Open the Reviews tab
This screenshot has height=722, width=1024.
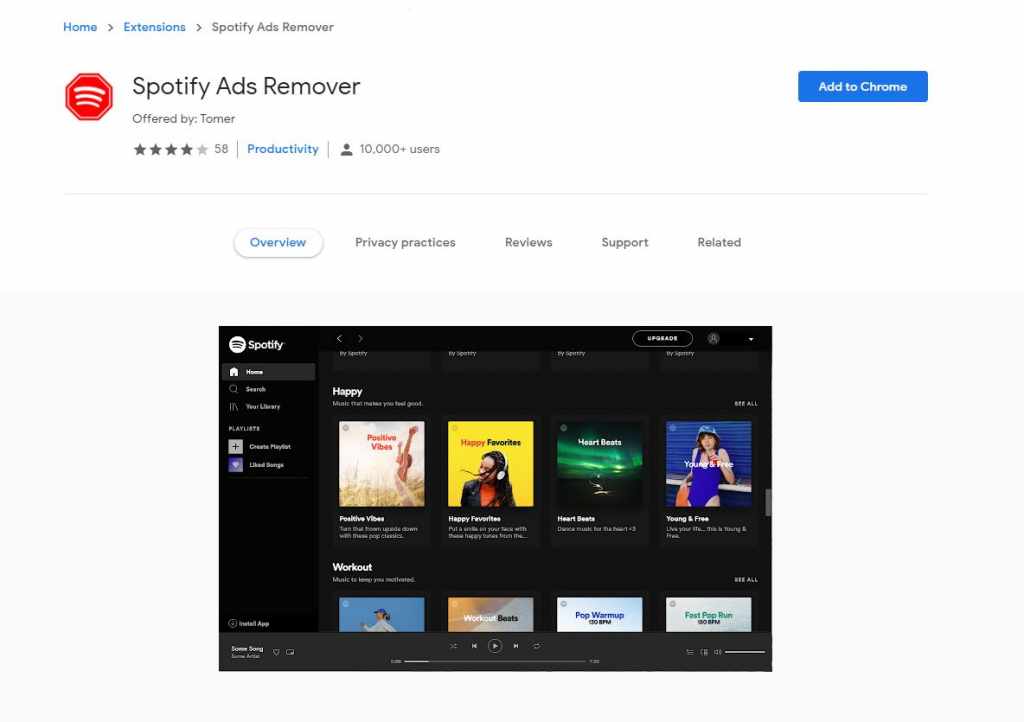coord(528,242)
